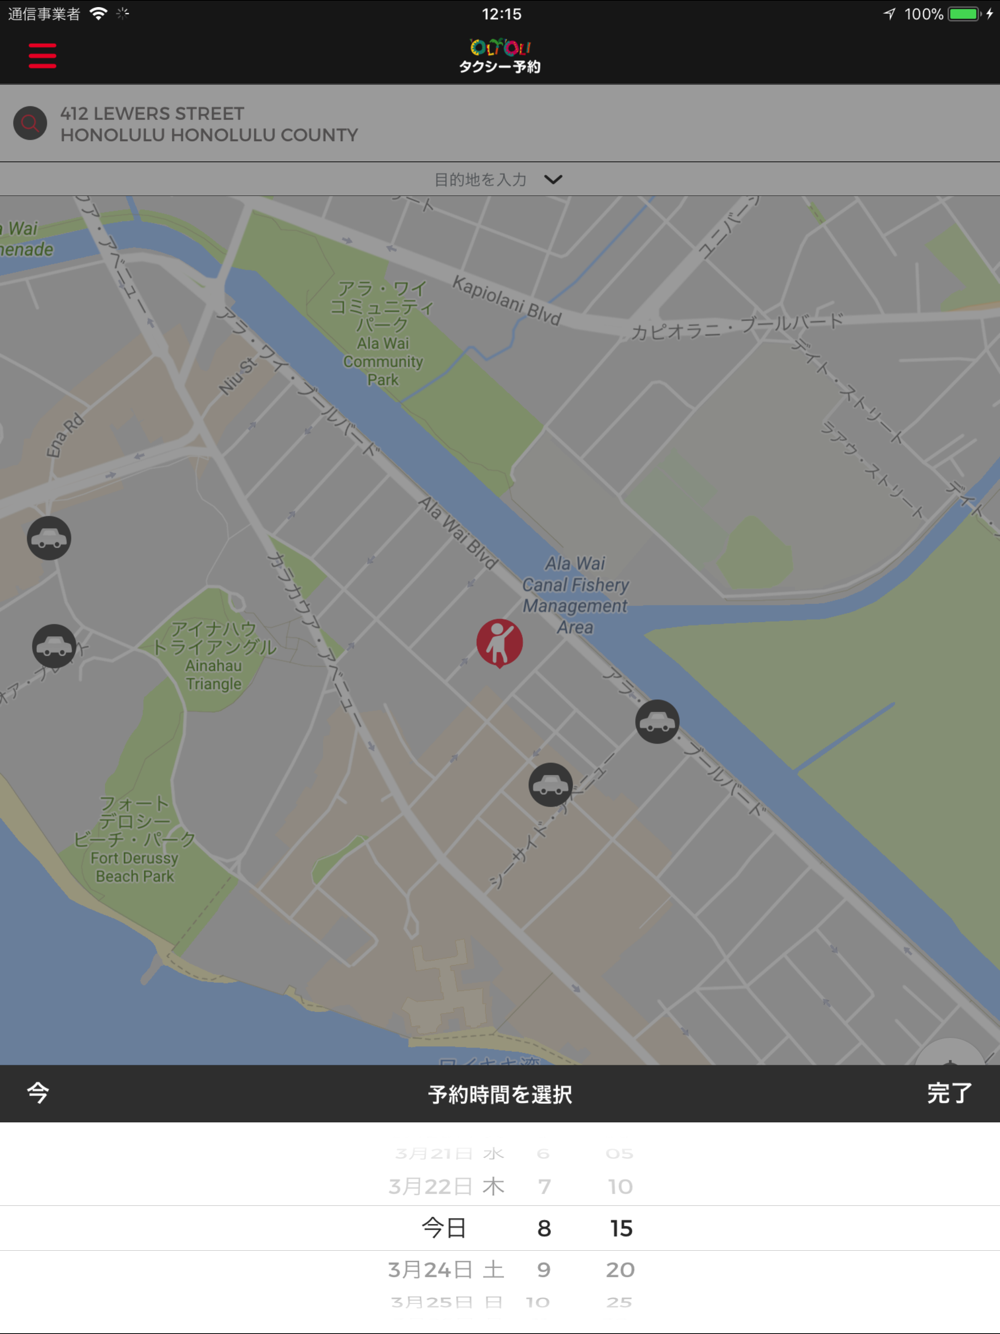Tap the search icon beside the address
This screenshot has height=1334, width=1000.
pyautogui.click(x=30, y=123)
